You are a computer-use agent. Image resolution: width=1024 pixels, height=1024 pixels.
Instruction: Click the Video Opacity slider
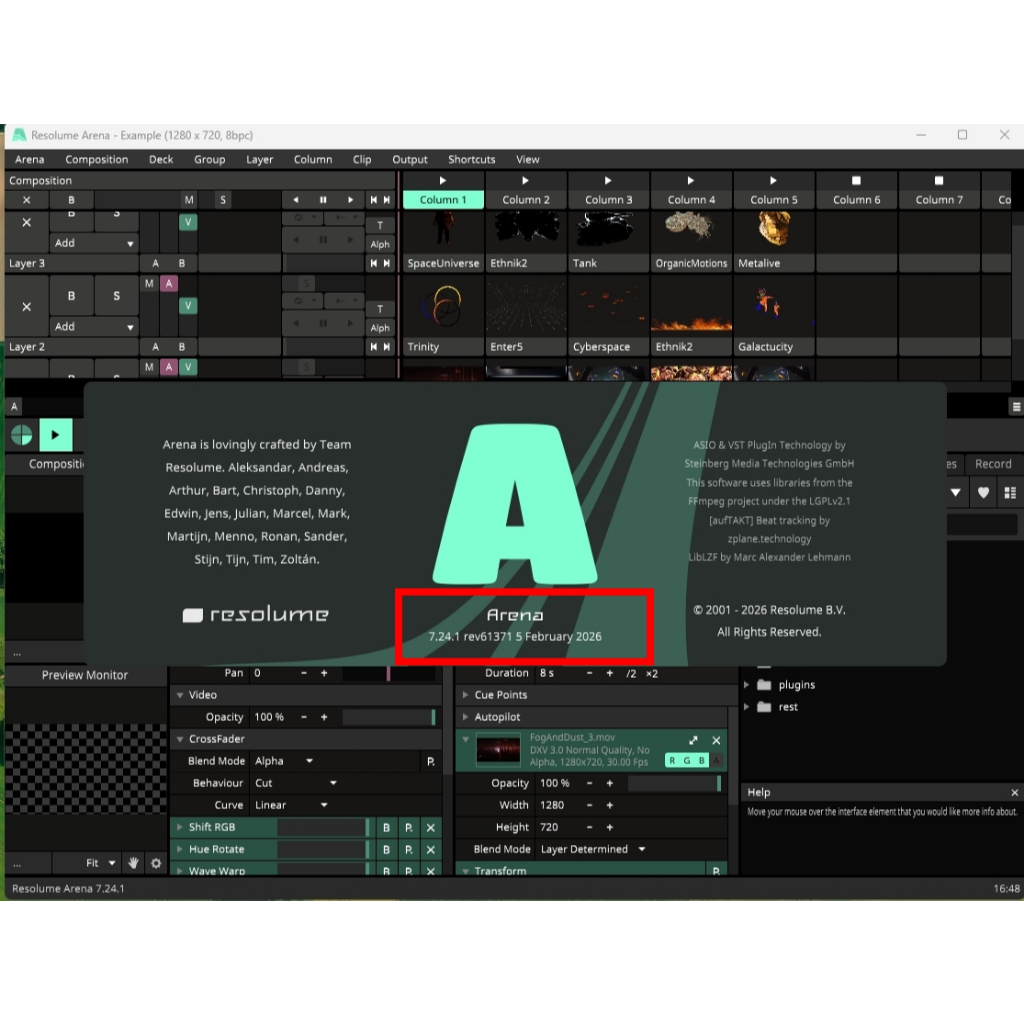389,717
